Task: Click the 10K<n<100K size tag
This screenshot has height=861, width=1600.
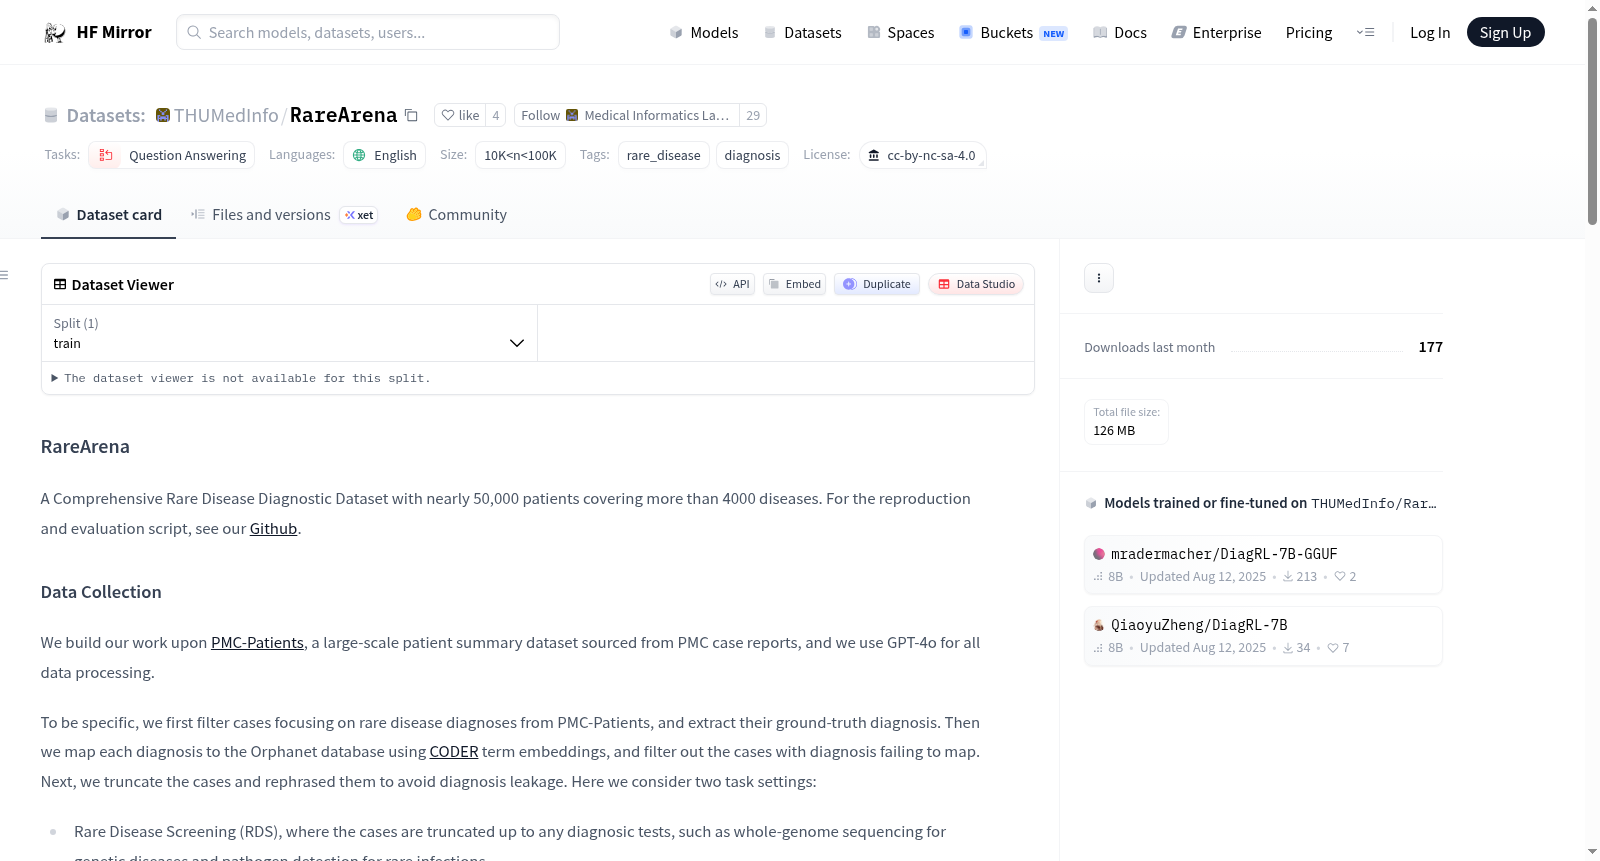Action: (520, 156)
